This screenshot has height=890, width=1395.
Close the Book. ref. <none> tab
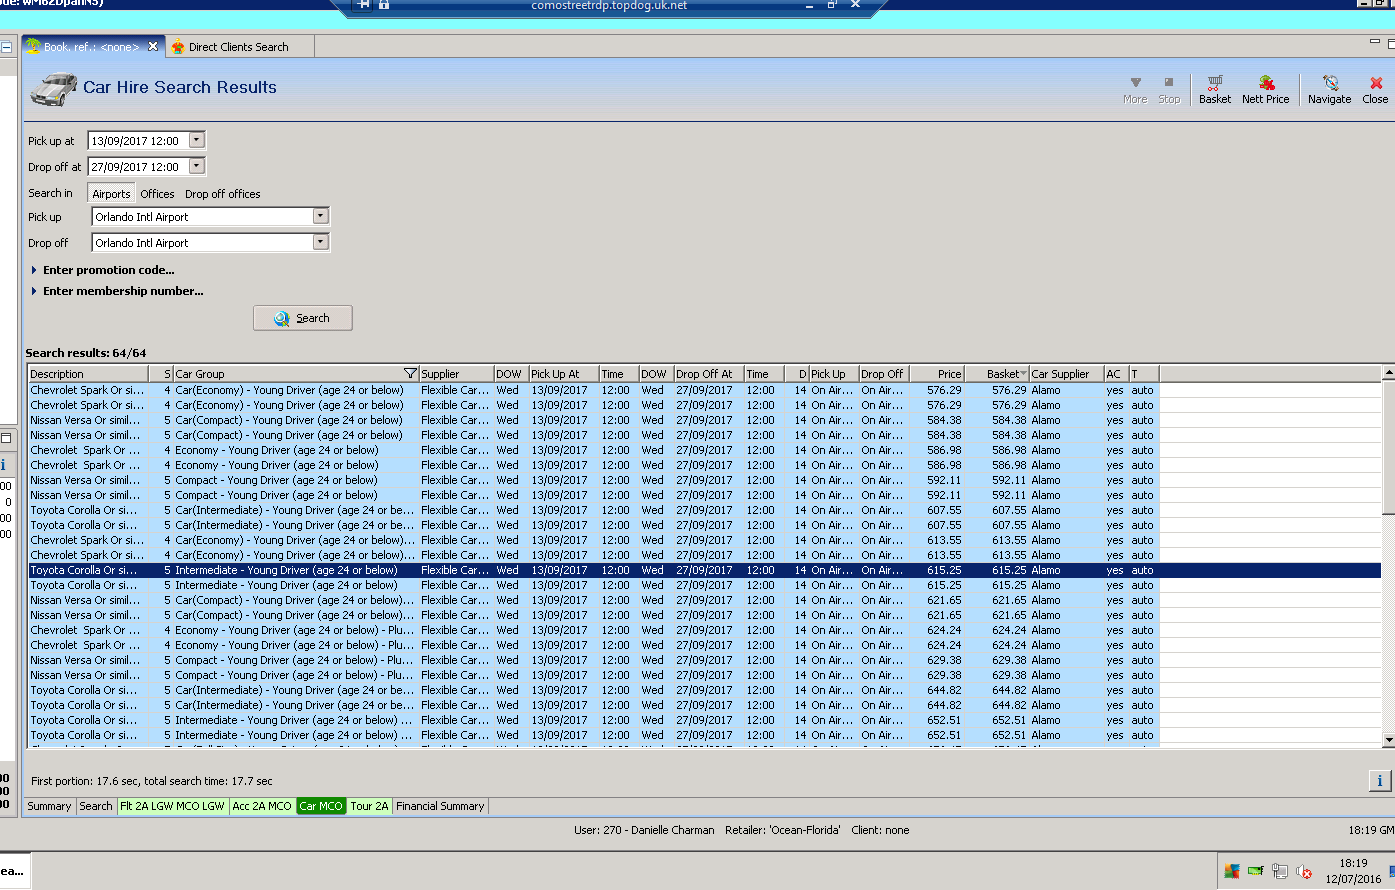point(153,47)
